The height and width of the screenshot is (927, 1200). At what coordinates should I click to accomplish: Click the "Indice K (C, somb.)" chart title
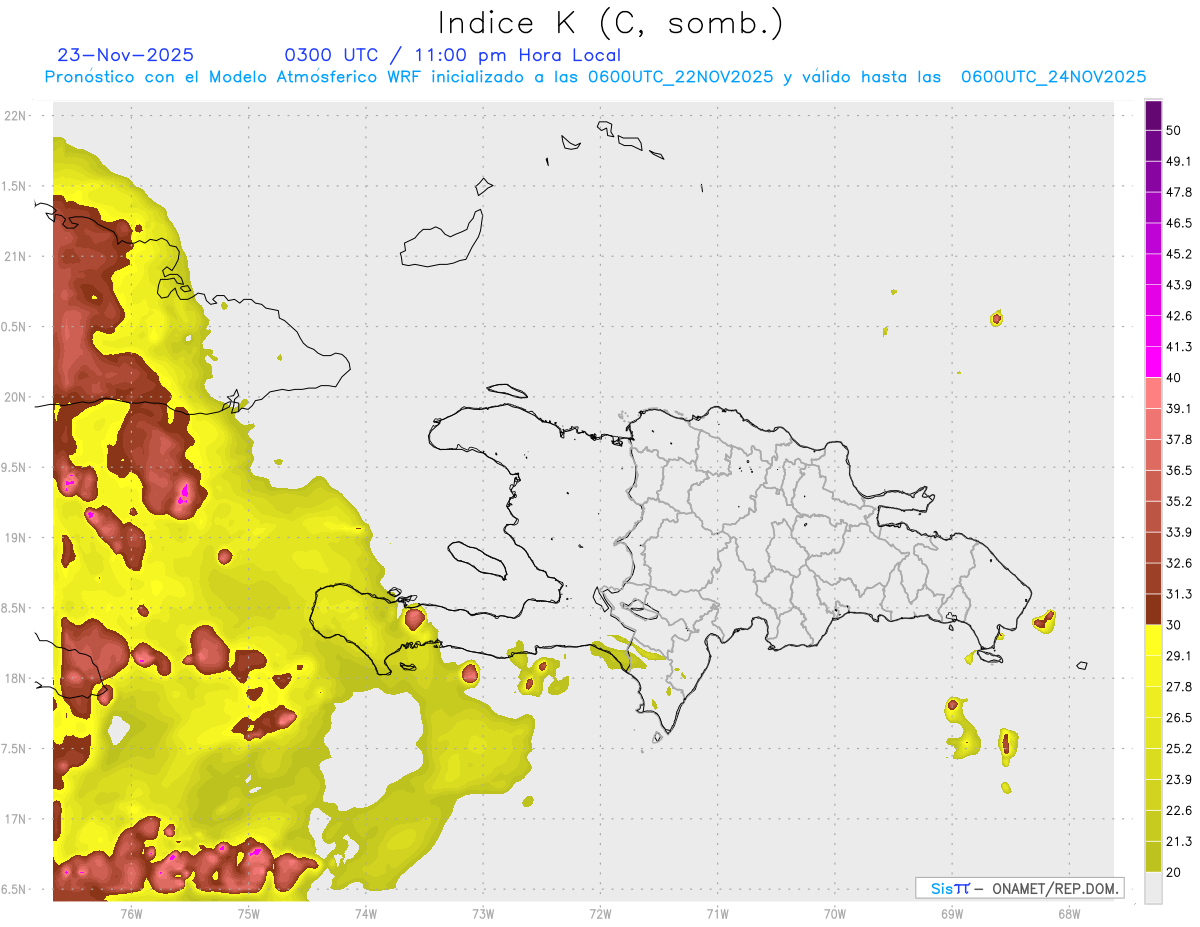[x=611, y=23]
